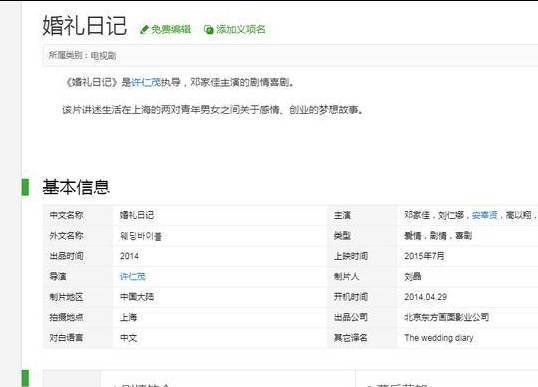This screenshot has width=538, height=387.
Task: Select the 出品时间 label
Action: click(66, 256)
